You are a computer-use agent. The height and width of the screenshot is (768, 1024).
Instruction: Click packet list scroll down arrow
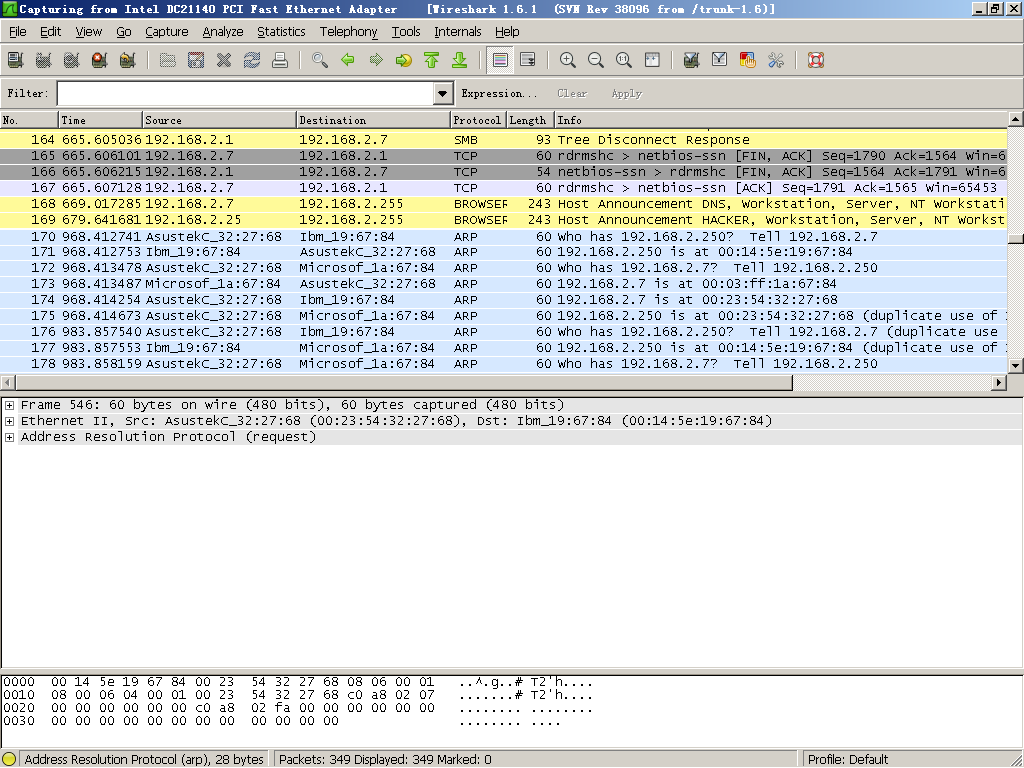tap(1016, 366)
